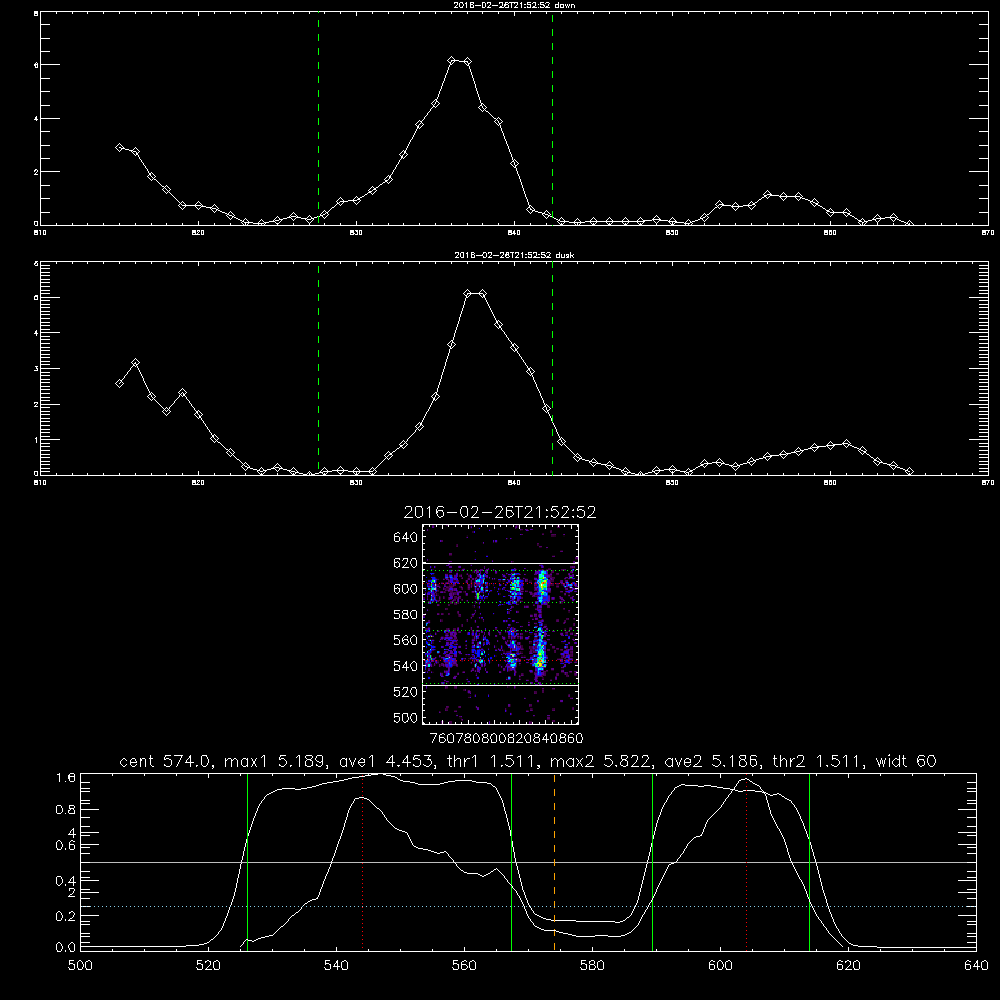1000x1000 pixels.
Task: Click the 820 label on the dawn plot x-axis
Action: coord(198,233)
